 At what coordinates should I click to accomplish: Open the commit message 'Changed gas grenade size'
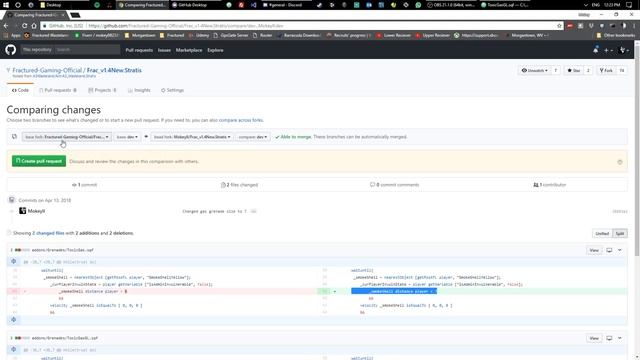(x=214, y=211)
